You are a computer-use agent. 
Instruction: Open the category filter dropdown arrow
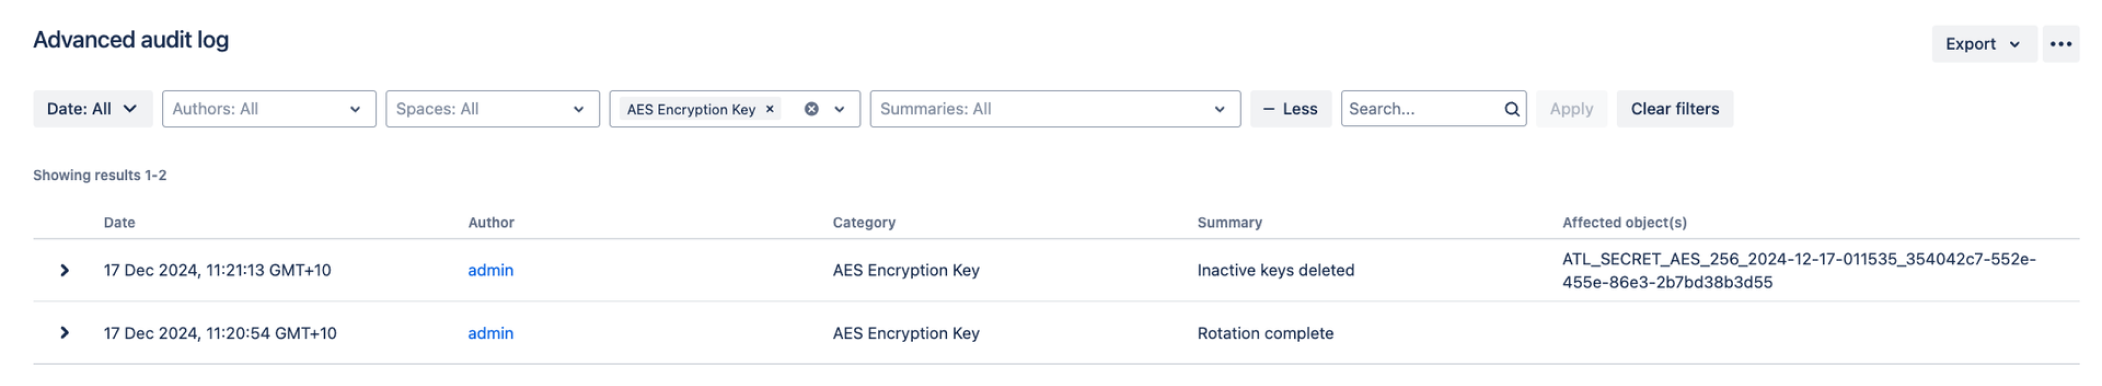tap(840, 109)
